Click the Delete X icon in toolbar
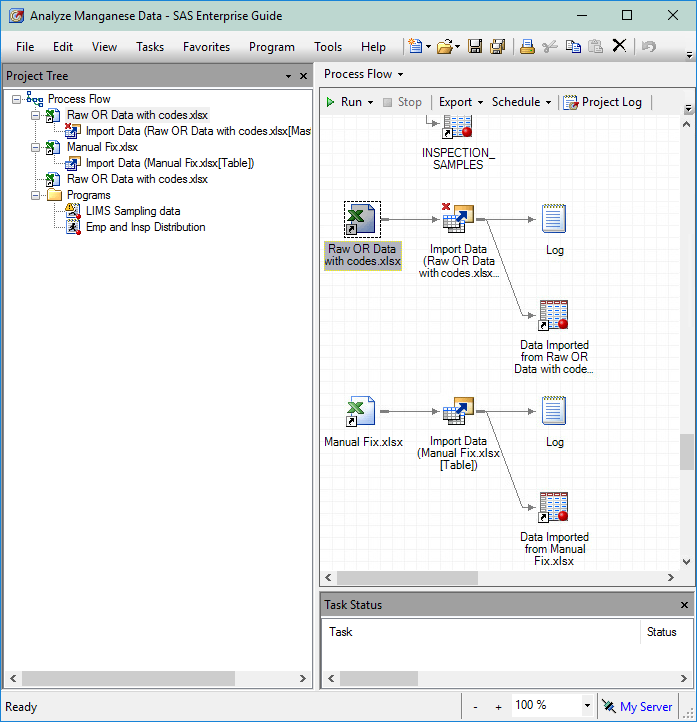The width and height of the screenshot is (697, 722). pyautogui.click(x=619, y=46)
